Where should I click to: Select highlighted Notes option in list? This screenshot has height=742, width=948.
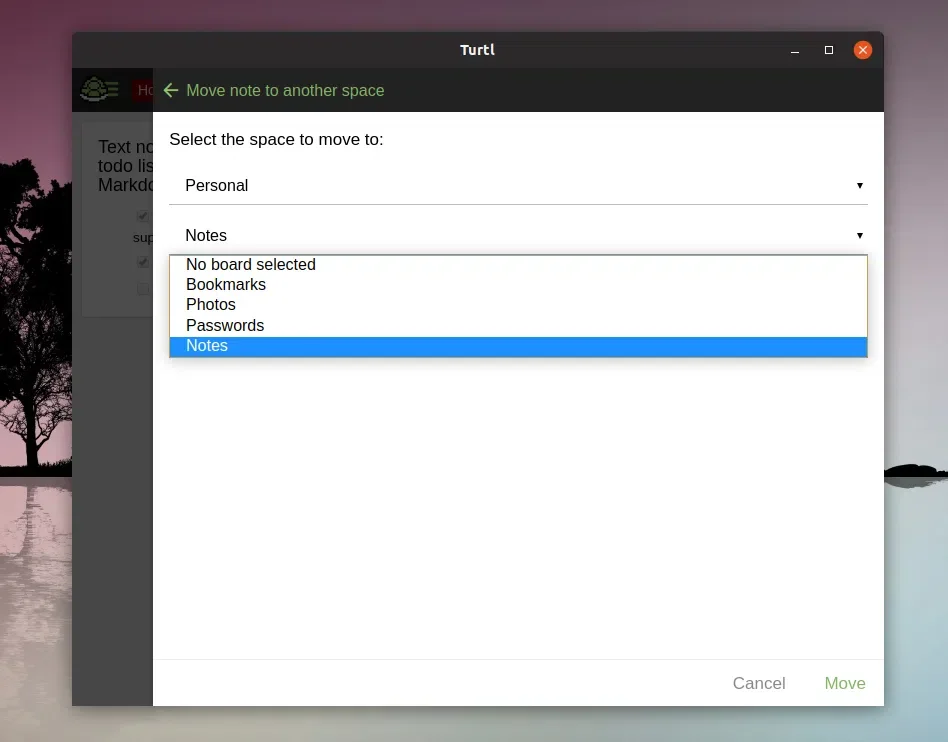(518, 347)
